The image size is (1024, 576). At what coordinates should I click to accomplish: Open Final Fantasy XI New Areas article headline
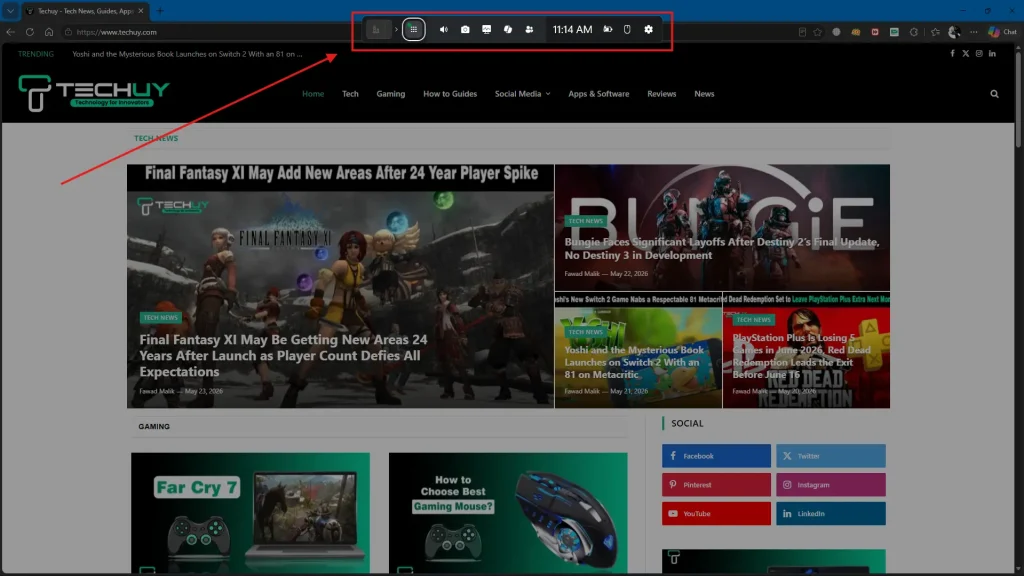coord(283,355)
